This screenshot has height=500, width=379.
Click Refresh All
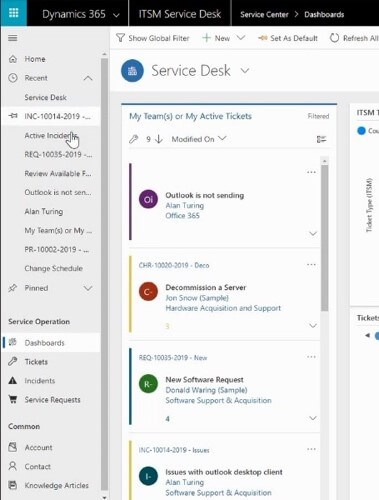[354, 38]
